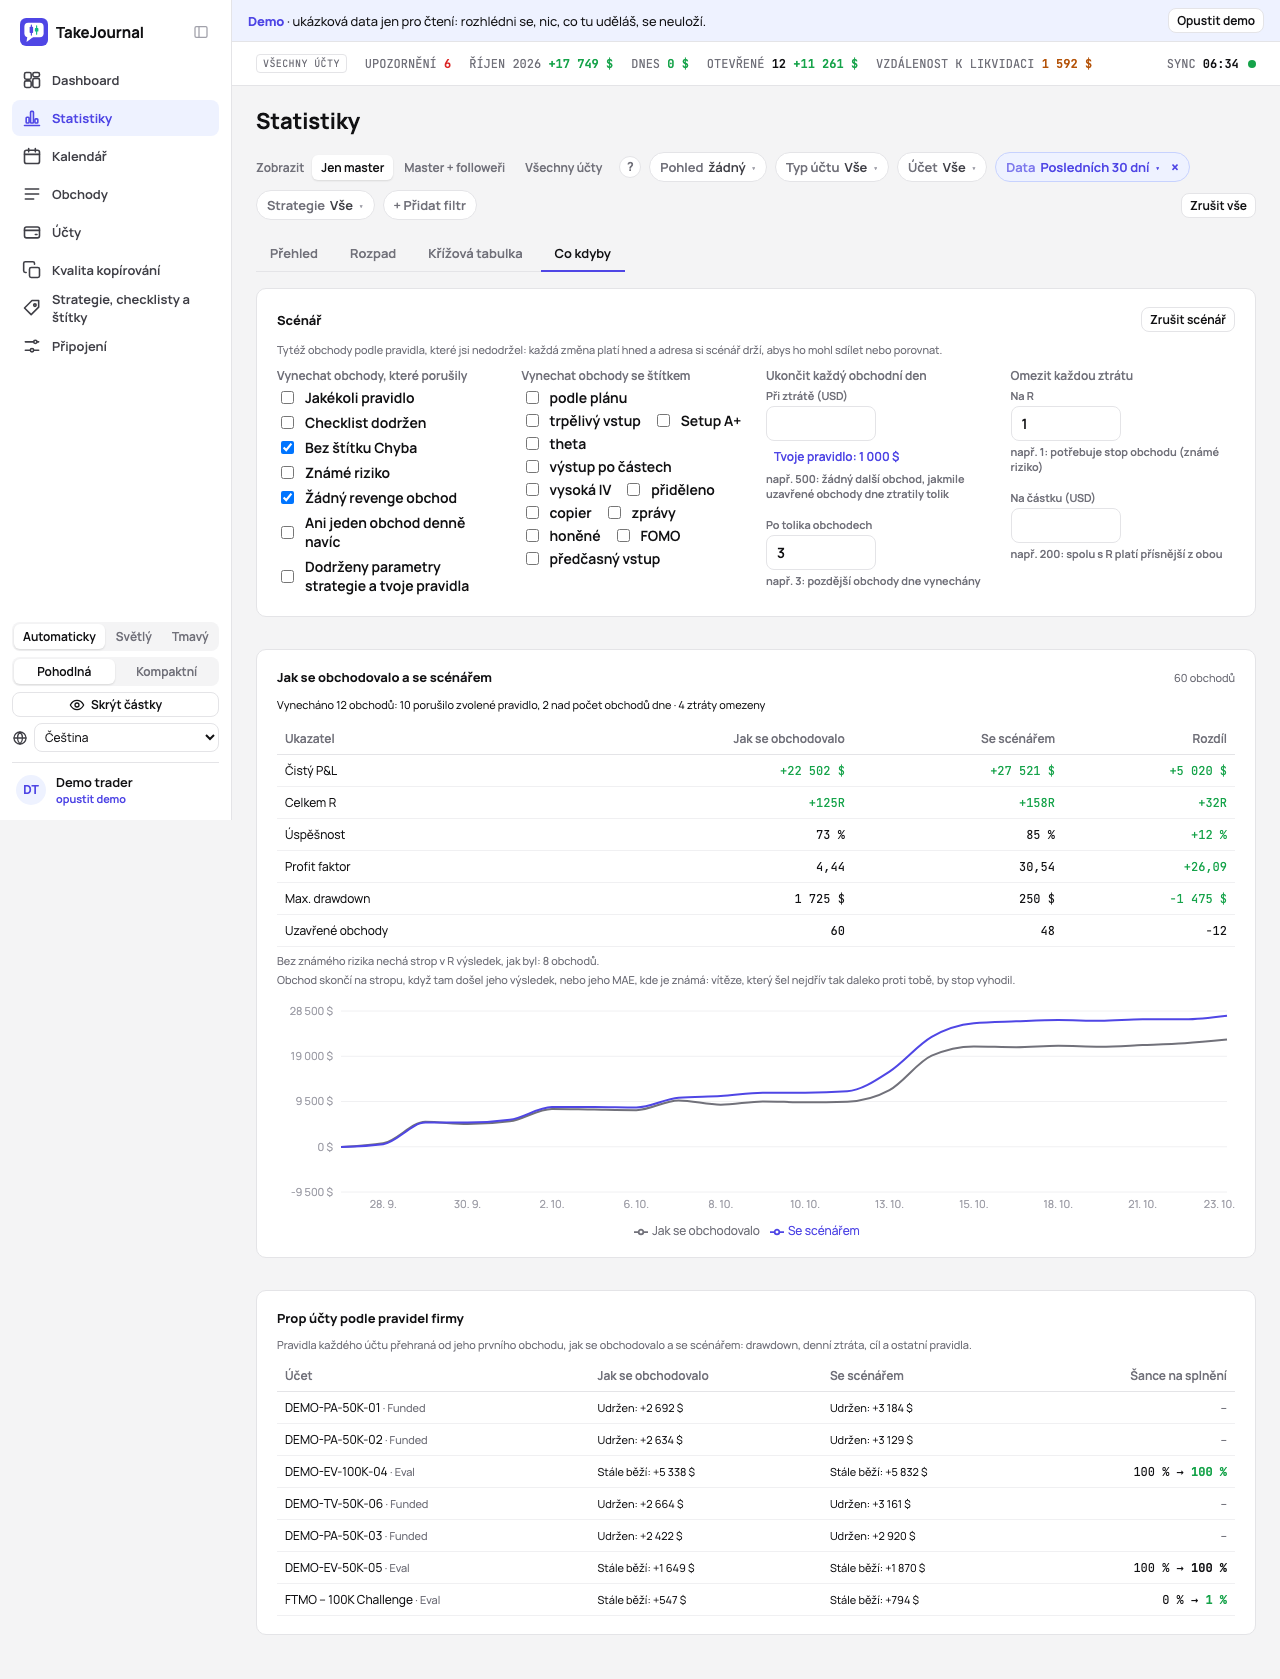1280x1679 pixels.
Task: Open the Typ účtu filter dropdown
Action: (x=832, y=167)
